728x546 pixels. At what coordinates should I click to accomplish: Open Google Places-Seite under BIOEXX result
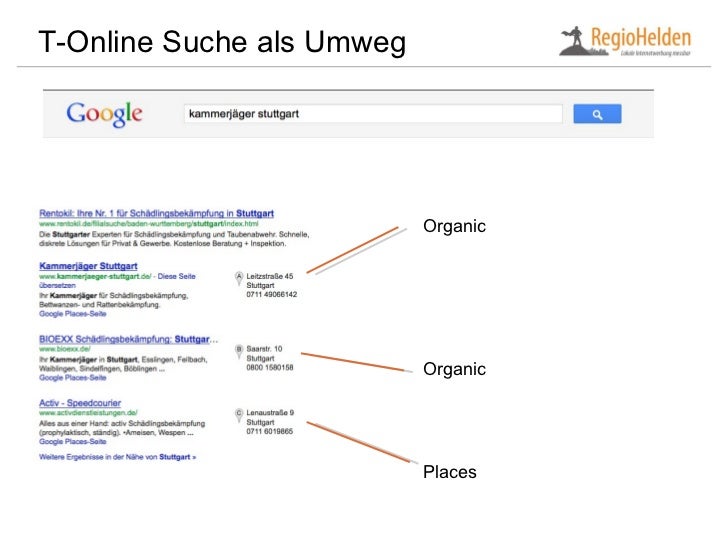(x=72, y=378)
